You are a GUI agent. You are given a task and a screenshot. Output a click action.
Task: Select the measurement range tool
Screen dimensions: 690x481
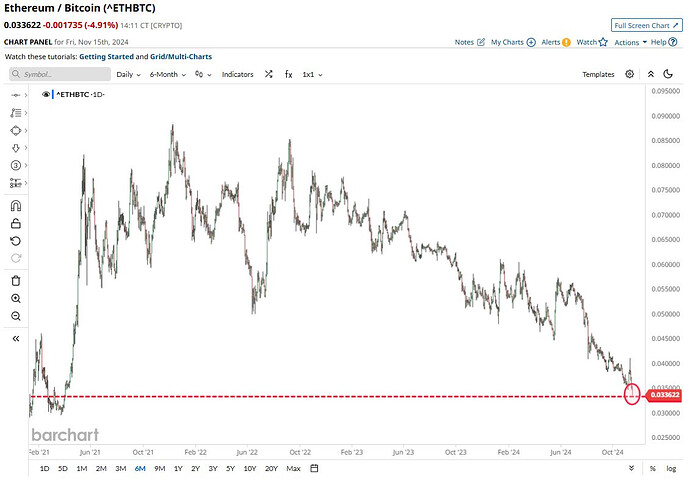coord(15,183)
